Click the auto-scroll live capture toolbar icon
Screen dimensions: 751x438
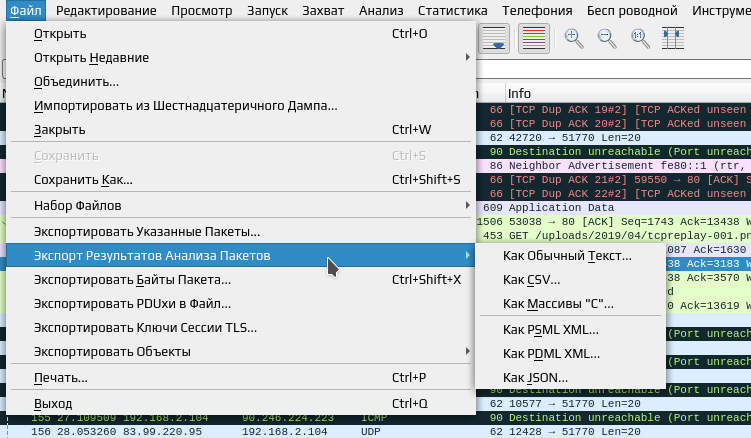point(494,38)
